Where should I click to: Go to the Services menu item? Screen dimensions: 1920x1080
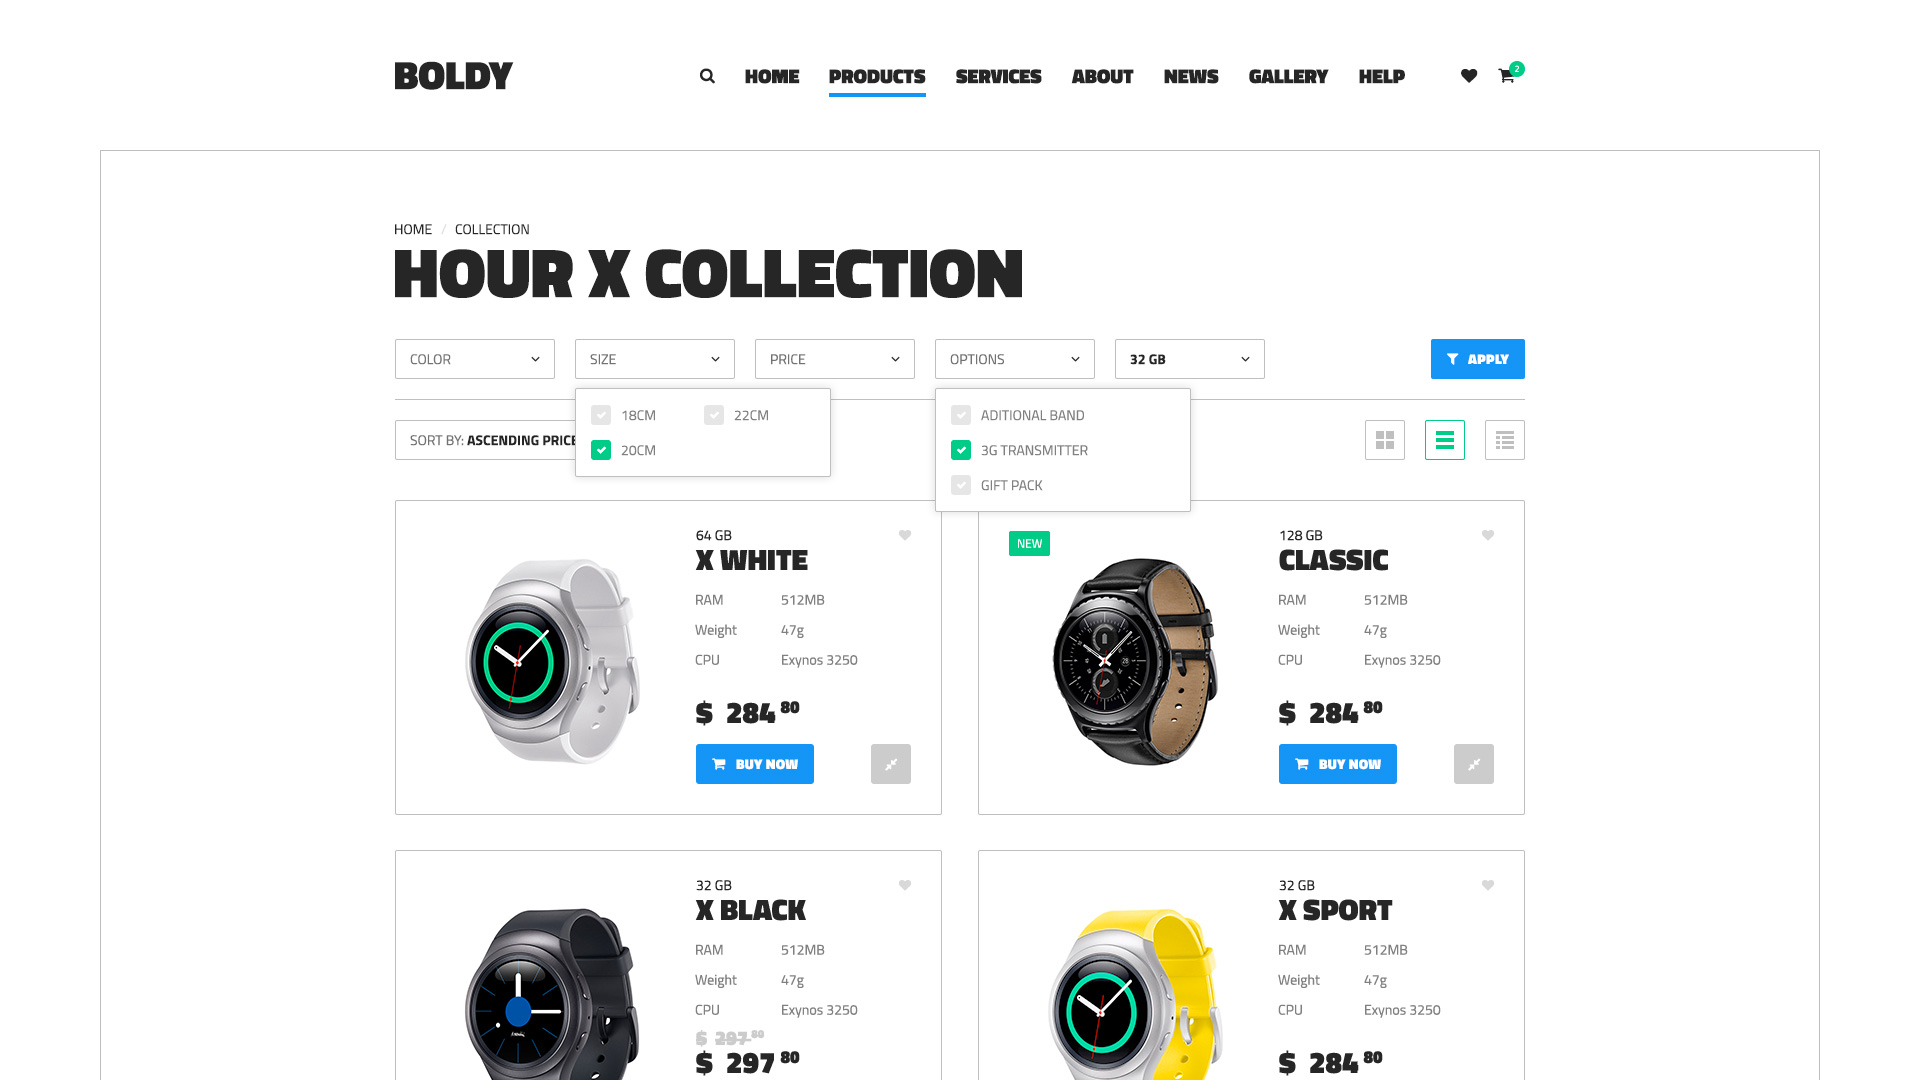pos(998,76)
